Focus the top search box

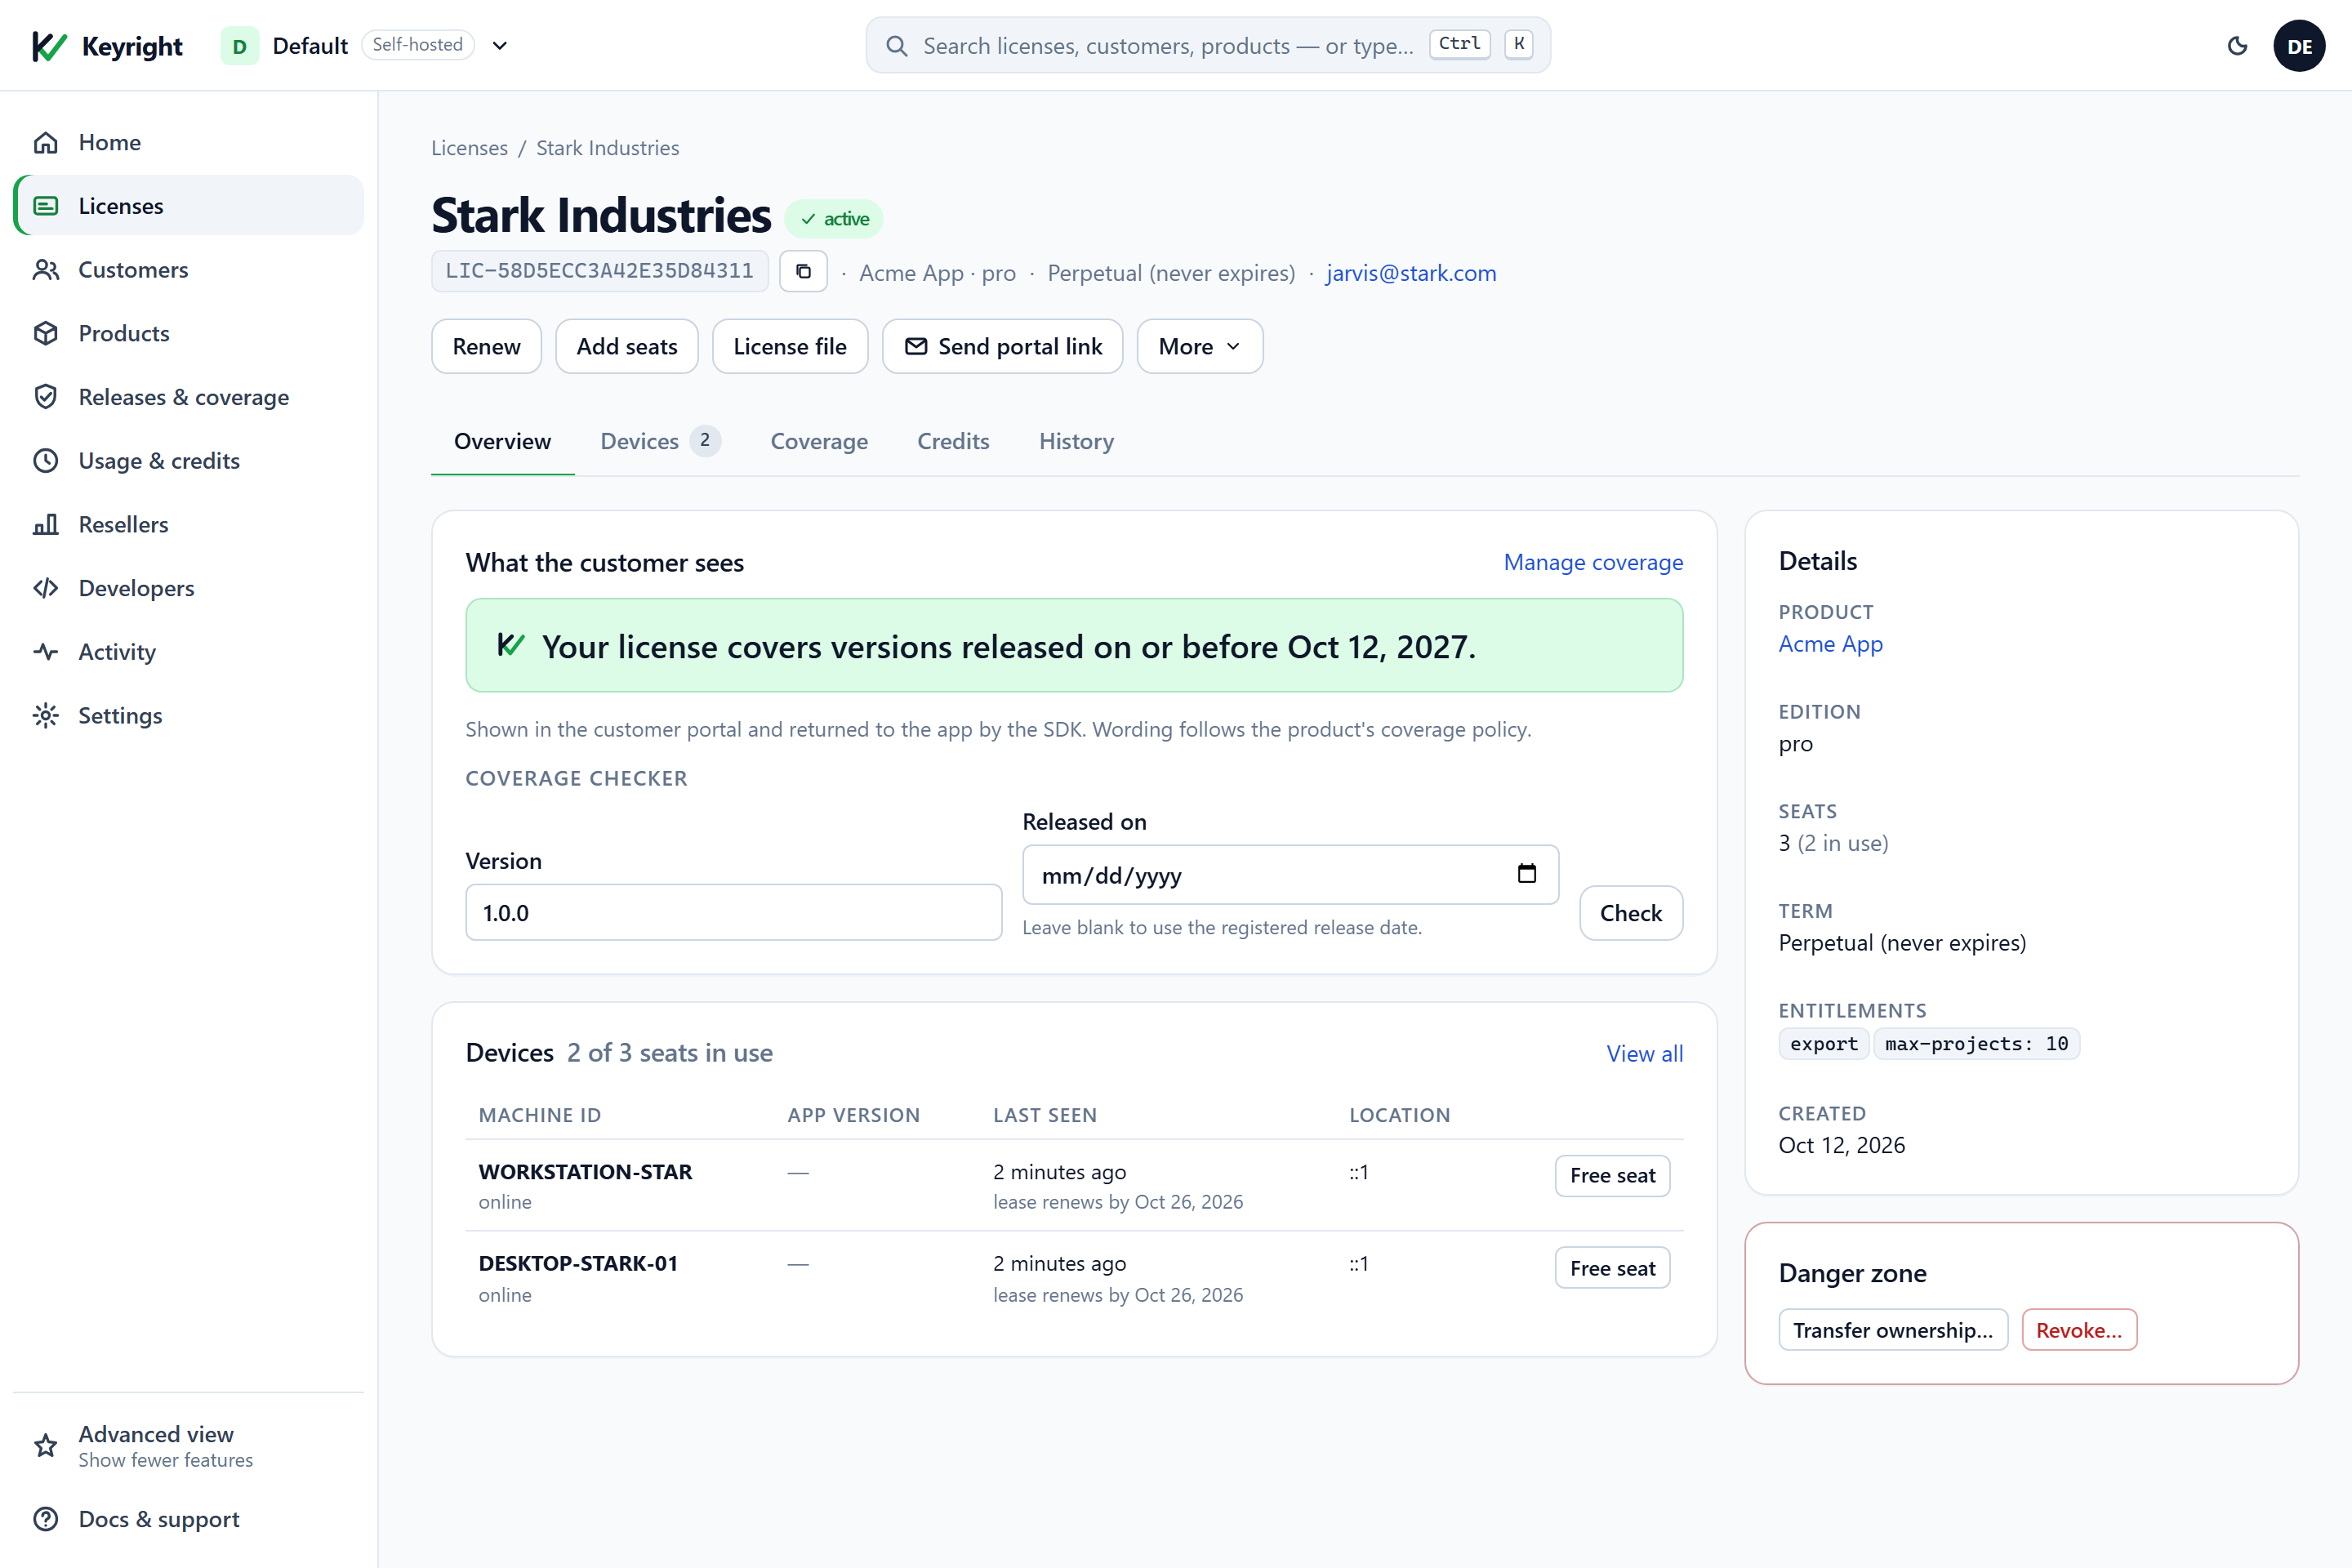(x=1208, y=46)
